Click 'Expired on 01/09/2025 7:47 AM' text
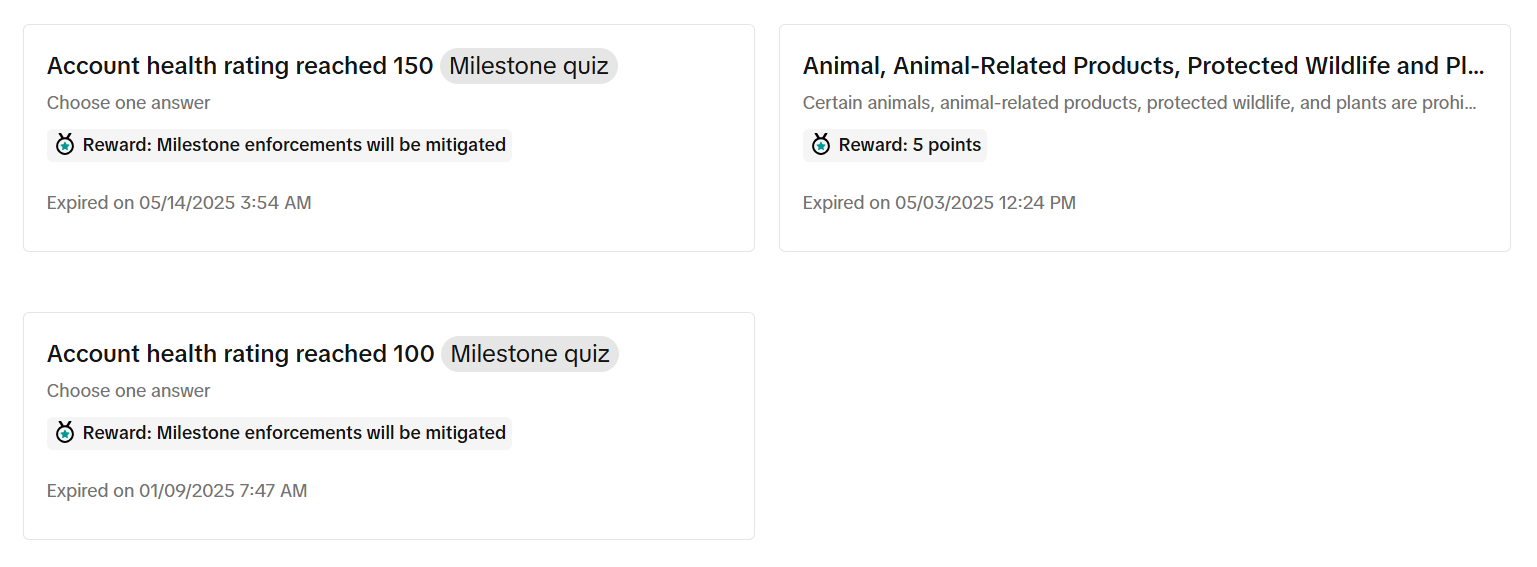Image resolution: width=1537 pixels, height=567 pixels. [x=177, y=491]
